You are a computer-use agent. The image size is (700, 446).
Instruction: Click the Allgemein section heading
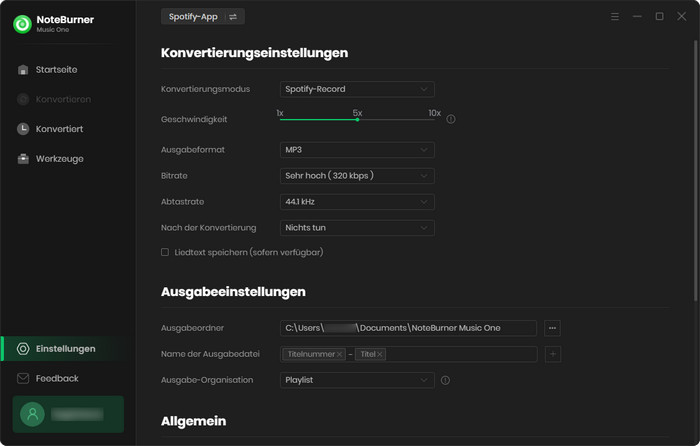[193, 421]
